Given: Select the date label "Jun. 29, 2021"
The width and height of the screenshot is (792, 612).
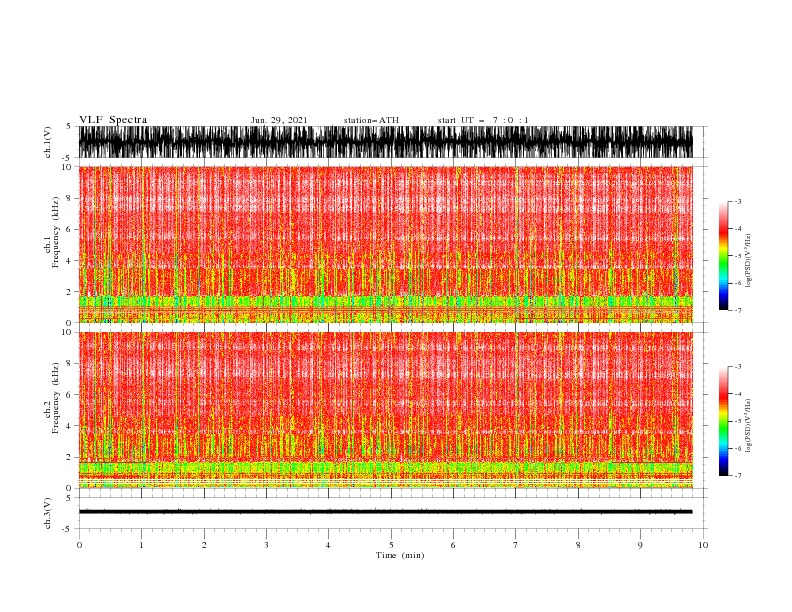Looking at the screenshot, I should [279, 120].
